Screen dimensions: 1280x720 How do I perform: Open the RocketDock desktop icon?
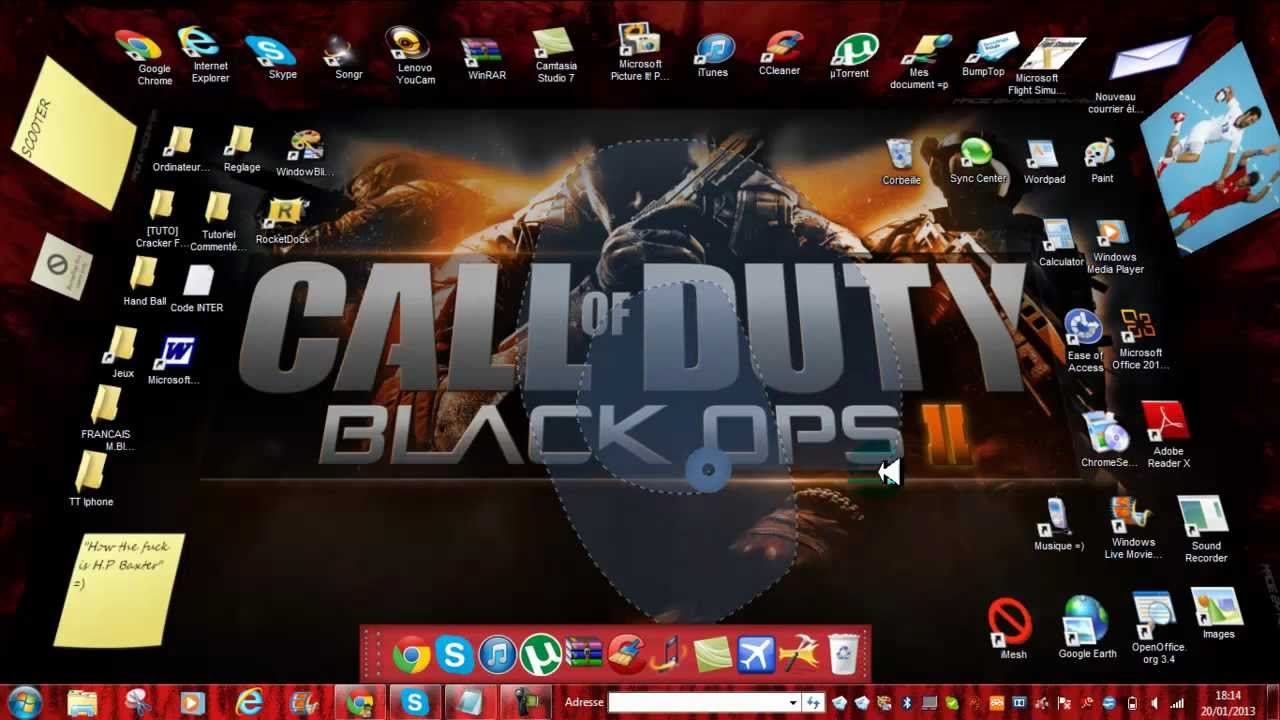click(284, 214)
